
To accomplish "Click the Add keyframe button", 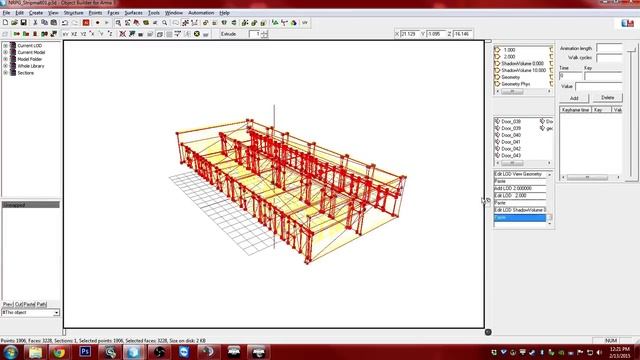I will 574,98.
